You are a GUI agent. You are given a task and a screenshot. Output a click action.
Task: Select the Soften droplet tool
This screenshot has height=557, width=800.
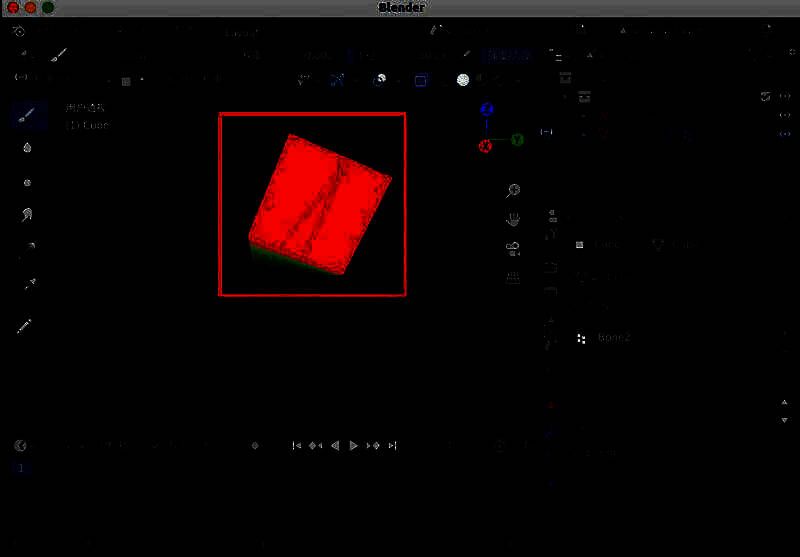[x=27, y=148]
